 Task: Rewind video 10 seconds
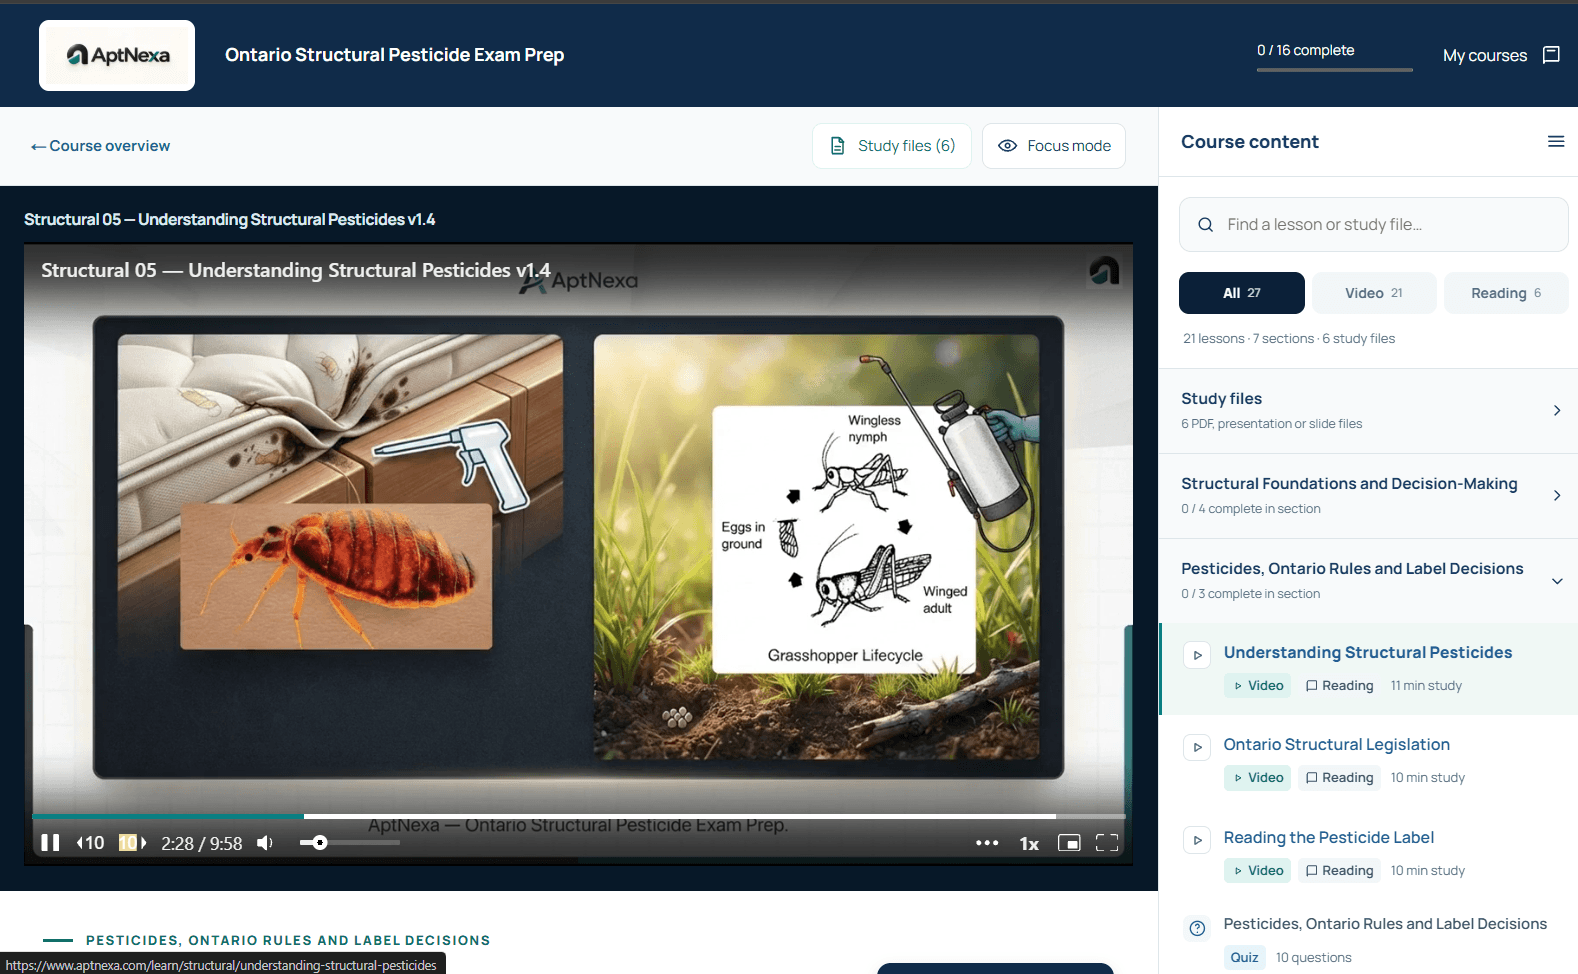tap(90, 843)
